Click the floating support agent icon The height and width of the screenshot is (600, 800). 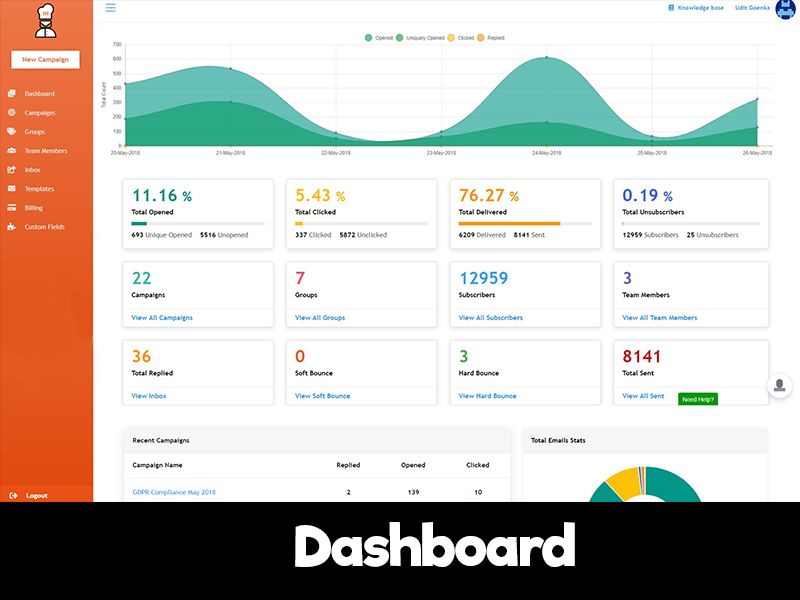pos(780,385)
